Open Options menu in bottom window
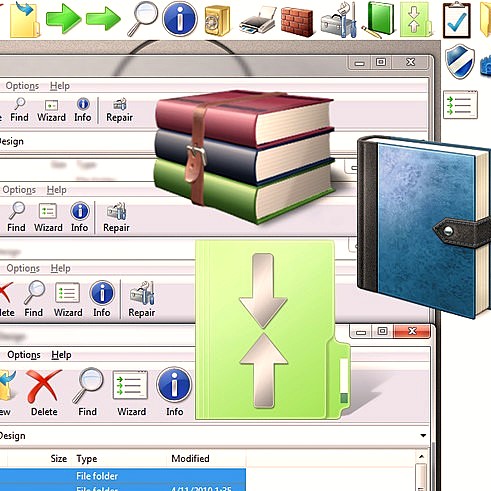491x491 pixels. (24, 355)
